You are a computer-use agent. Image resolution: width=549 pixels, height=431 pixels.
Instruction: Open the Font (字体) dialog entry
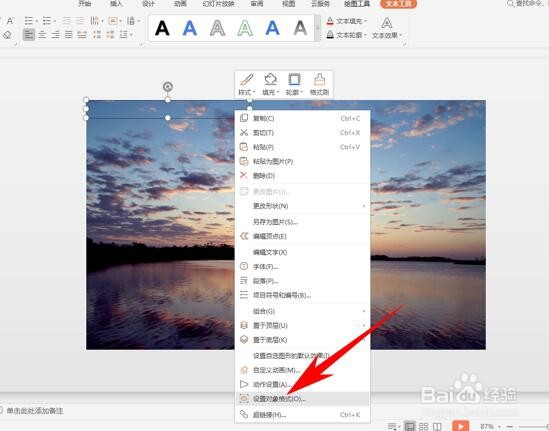coord(303,267)
